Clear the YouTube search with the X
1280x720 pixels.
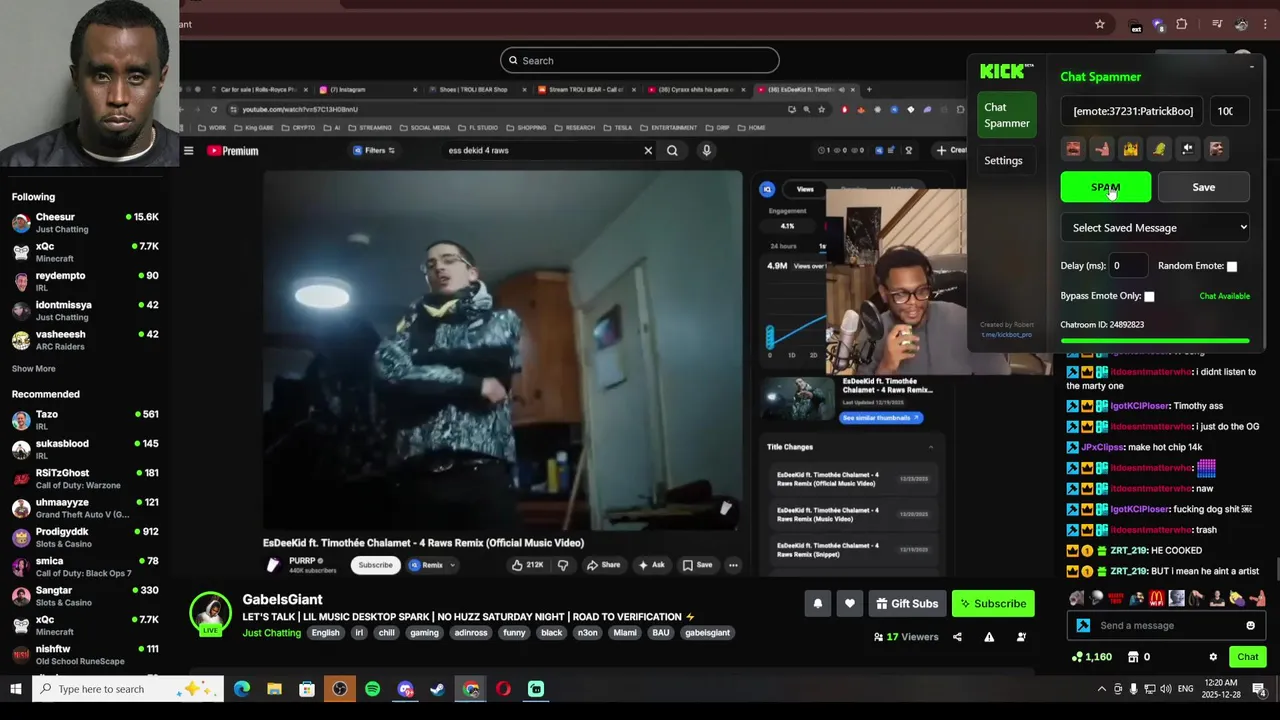pyautogui.click(x=648, y=151)
